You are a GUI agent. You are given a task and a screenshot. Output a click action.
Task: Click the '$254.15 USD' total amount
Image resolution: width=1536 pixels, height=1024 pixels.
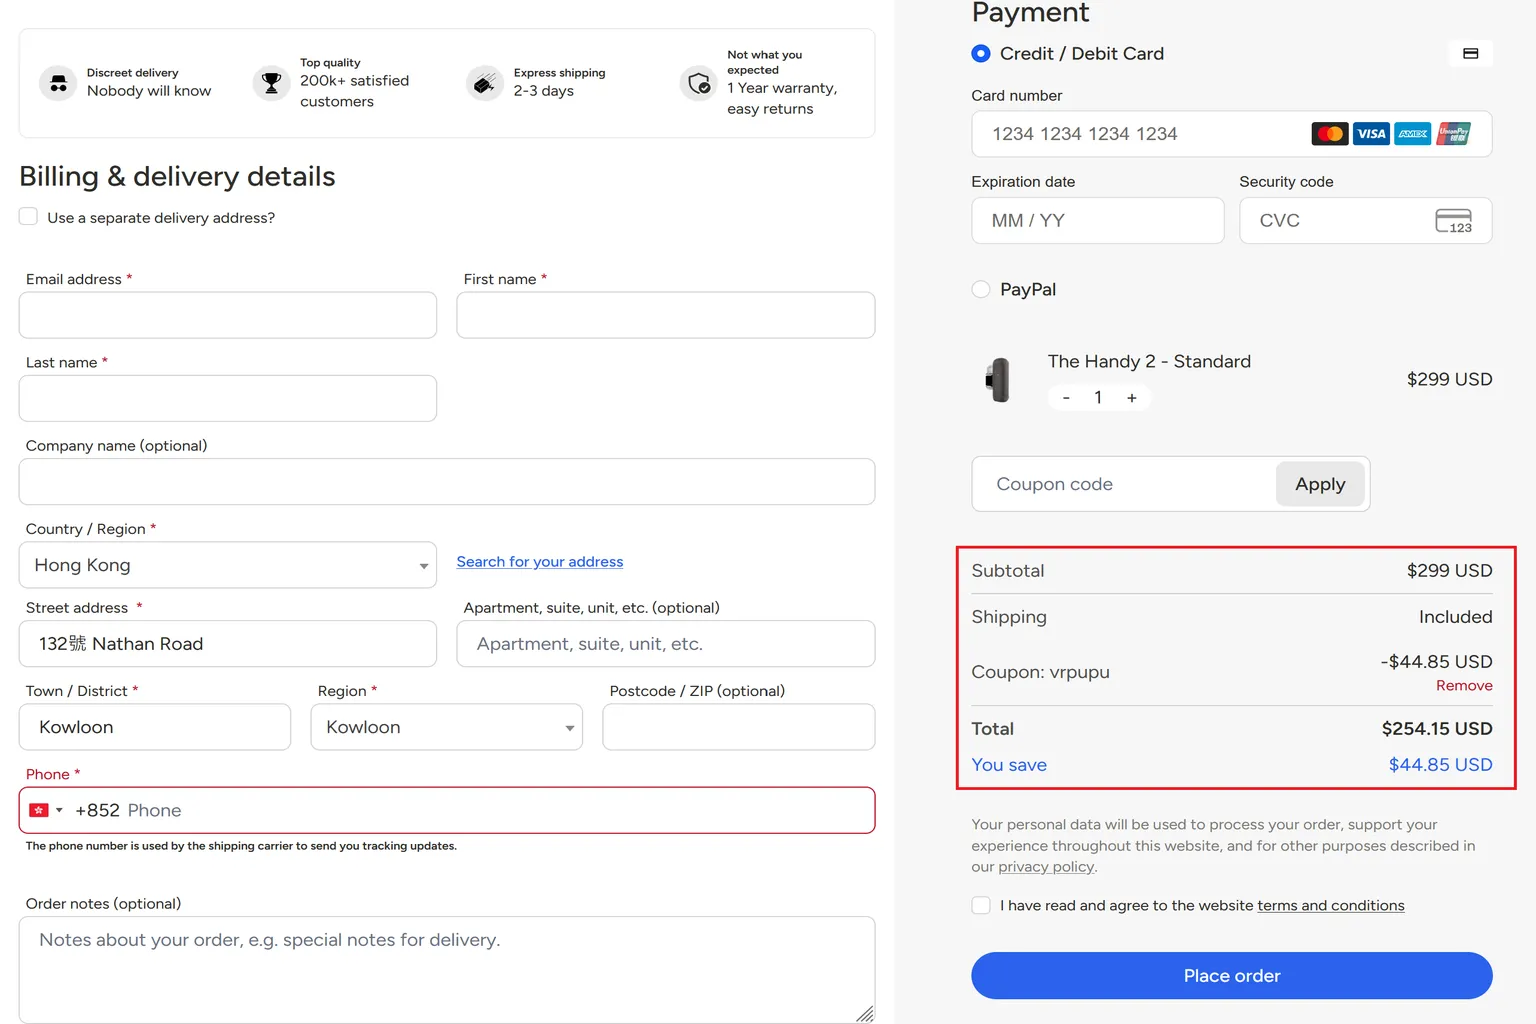click(x=1437, y=729)
